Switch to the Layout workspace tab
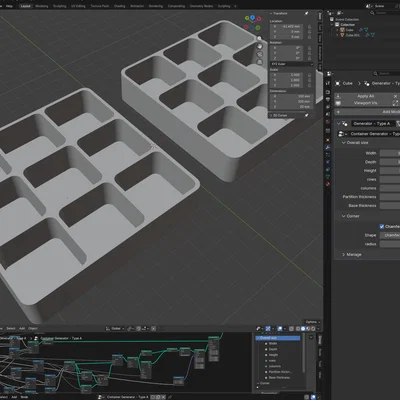The image size is (400, 400). coord(25,6)
